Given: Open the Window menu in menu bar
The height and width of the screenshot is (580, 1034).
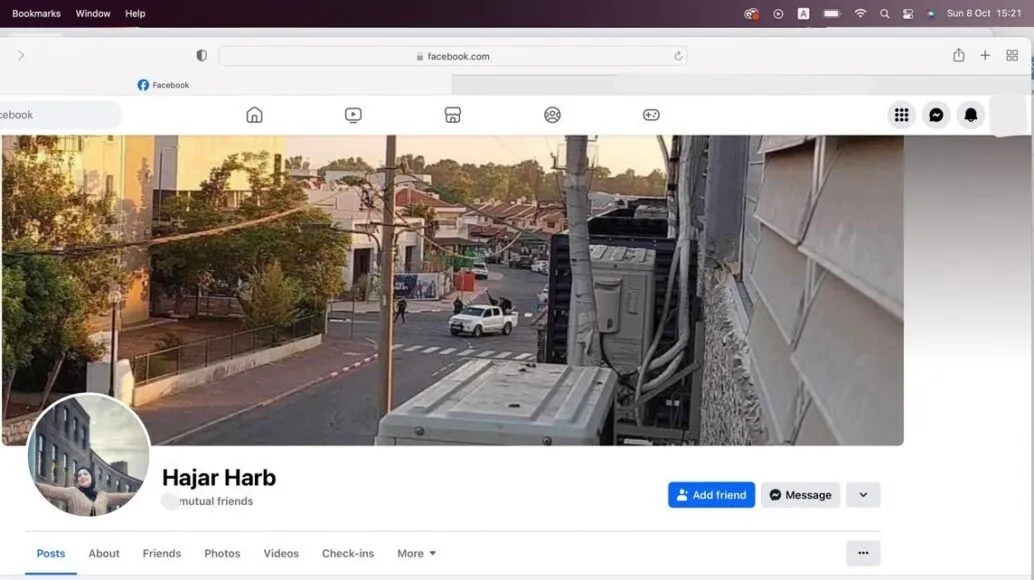Looking at the screenshot, I should point(93,13).
